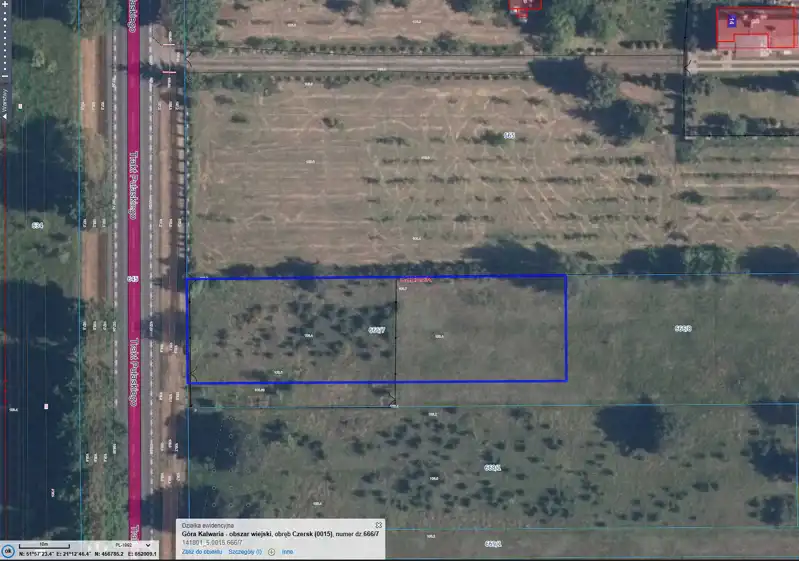Screen dimensions: 799x561
Task: Close the Działka ewidencyjna info popup
Action: pyautogui.click(x=379, y=525)
